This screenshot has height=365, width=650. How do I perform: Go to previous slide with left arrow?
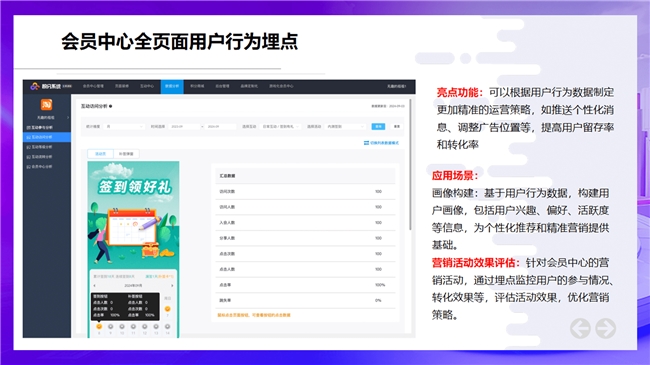[x=580, y=328]
